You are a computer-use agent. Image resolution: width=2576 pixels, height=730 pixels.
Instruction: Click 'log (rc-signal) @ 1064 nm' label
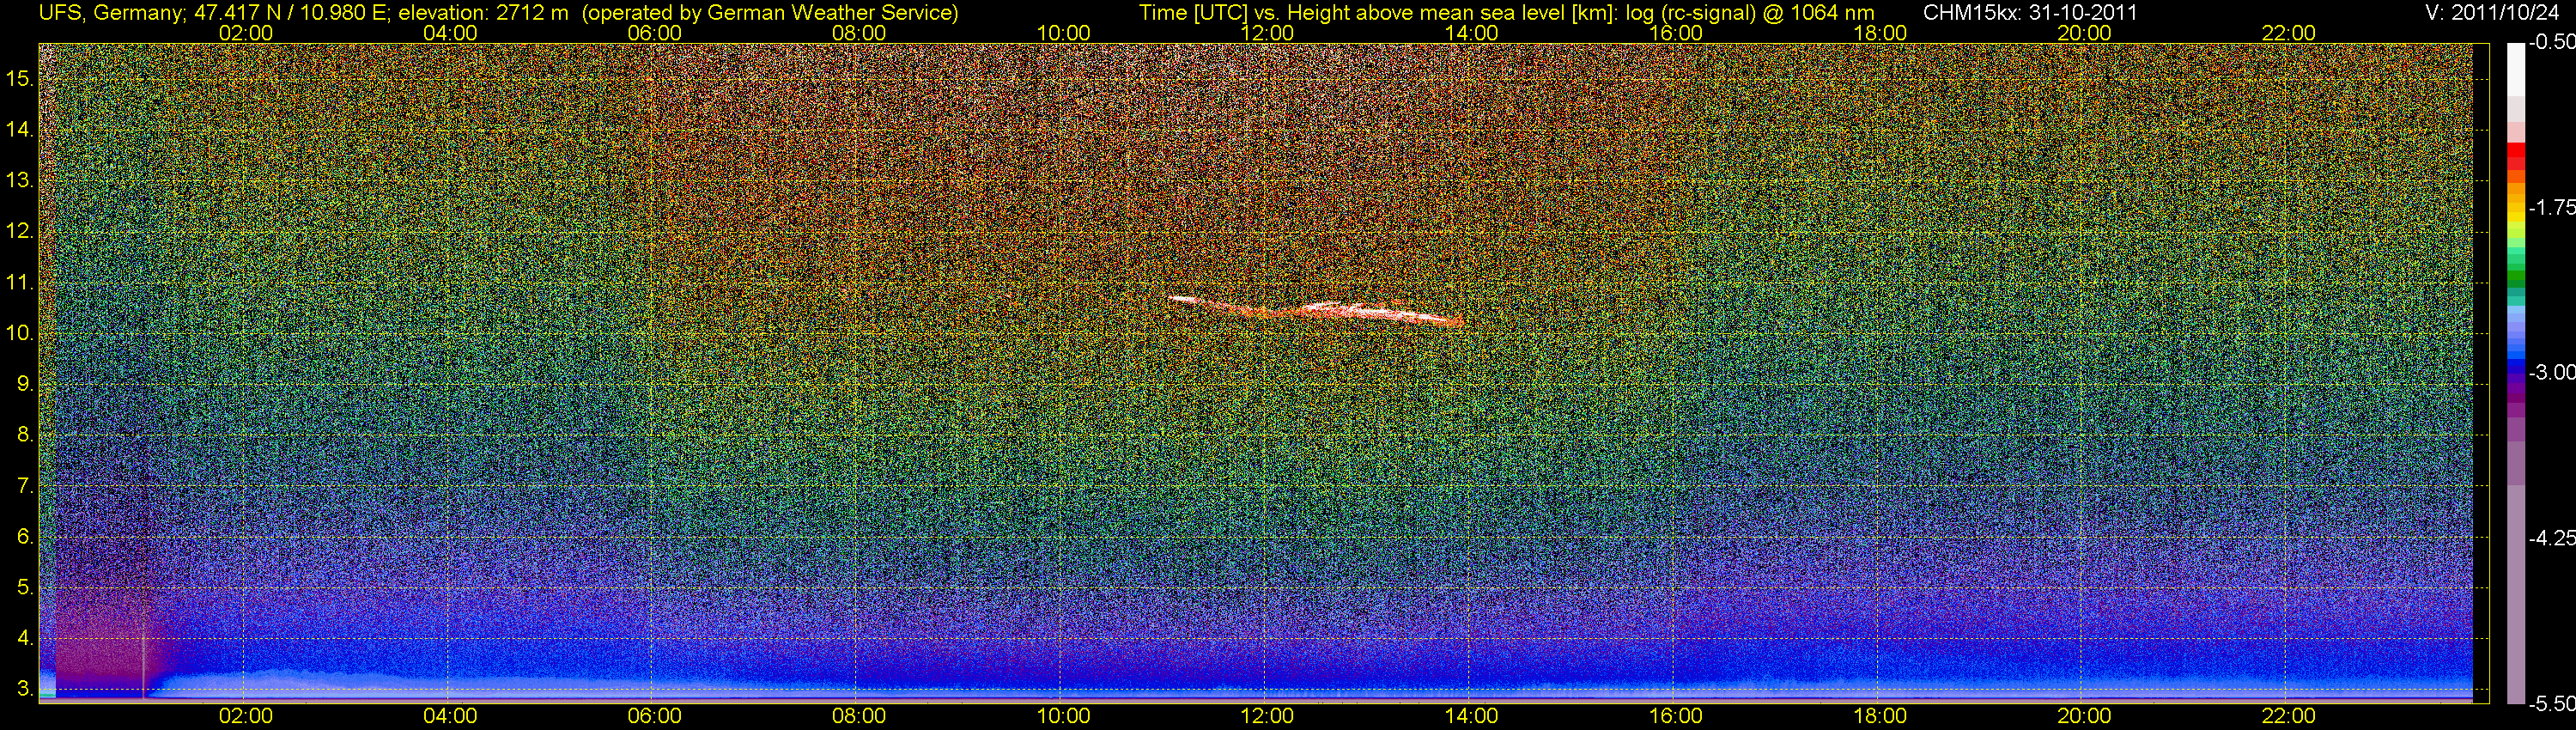click(x=1750, y=13)
